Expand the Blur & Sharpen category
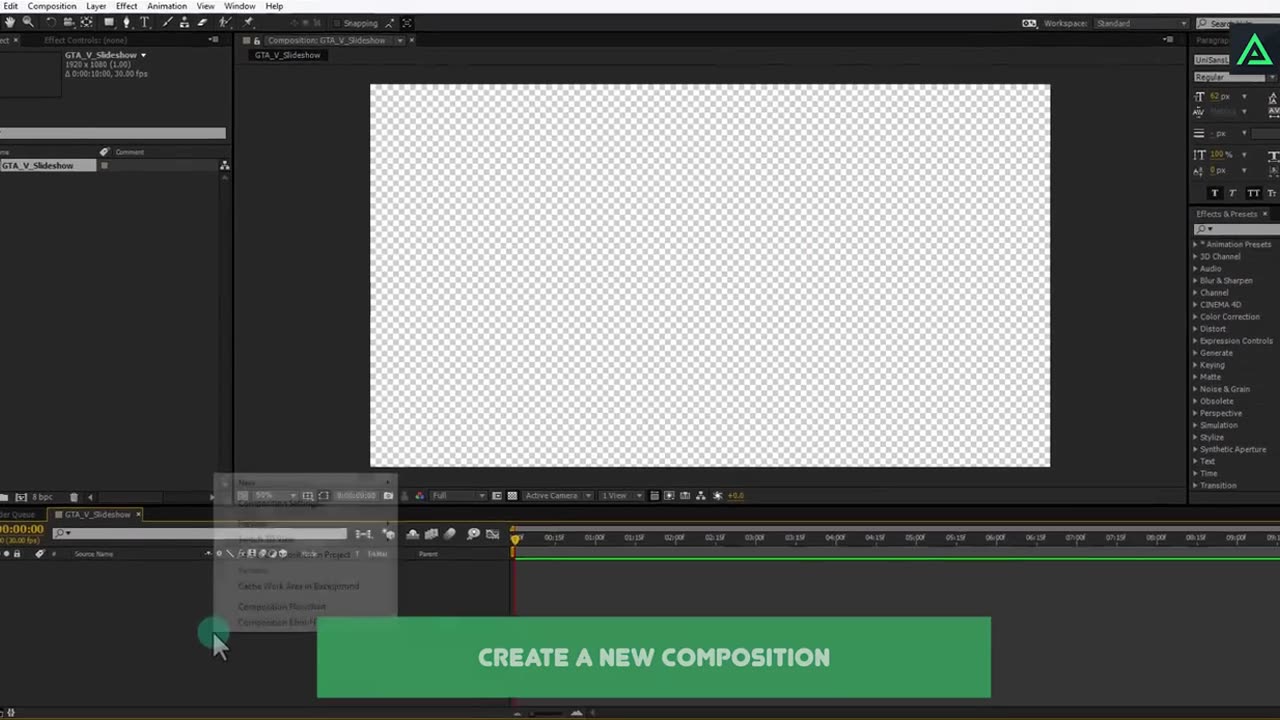 [x=1195, y=280]
